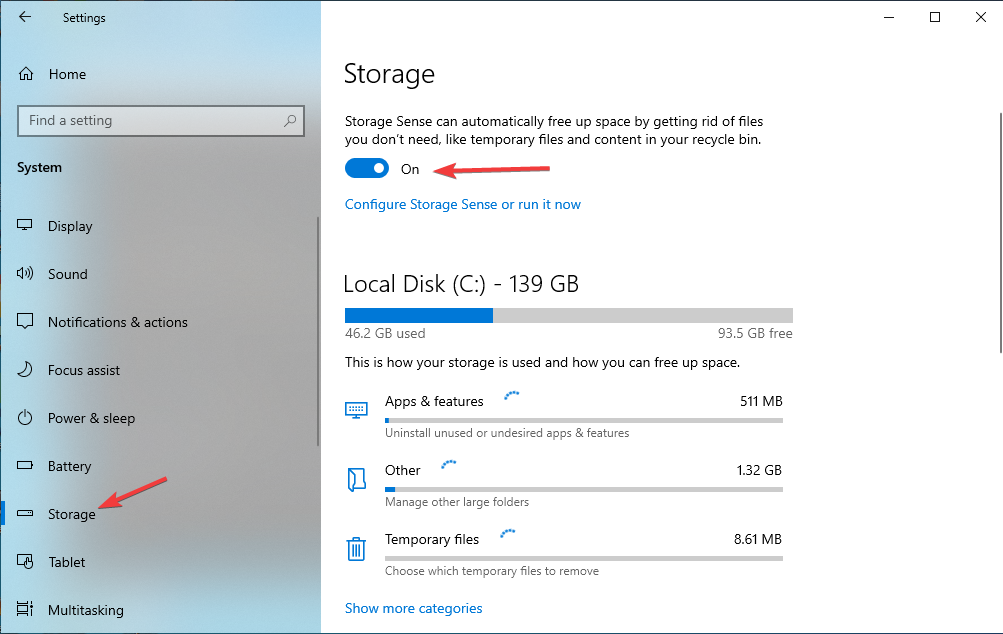Click the Home house icon
Image resolution: width=1003 pixels, height=634 pixels.
[26, 74]
